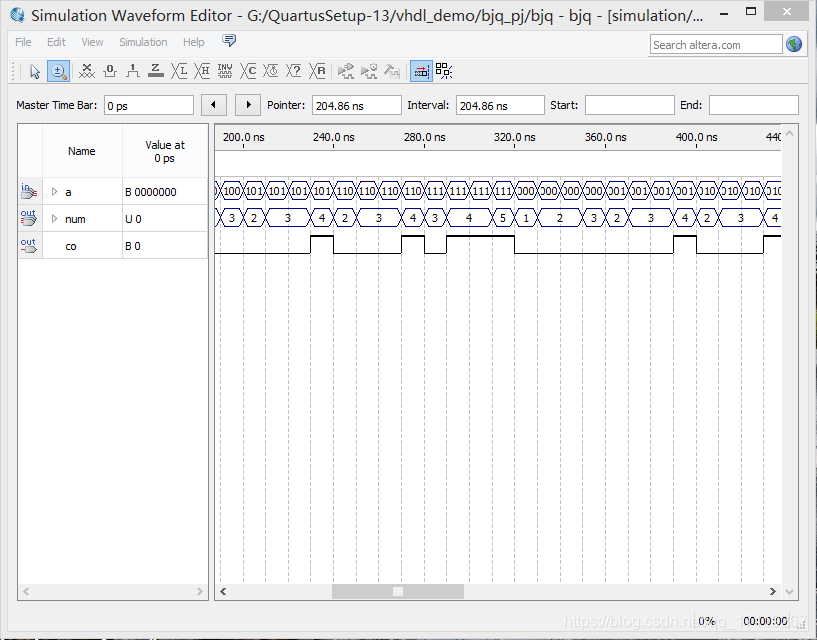Select the 'a' input signal row
Viewport: 817px width, 640px height.
(113, 191)
